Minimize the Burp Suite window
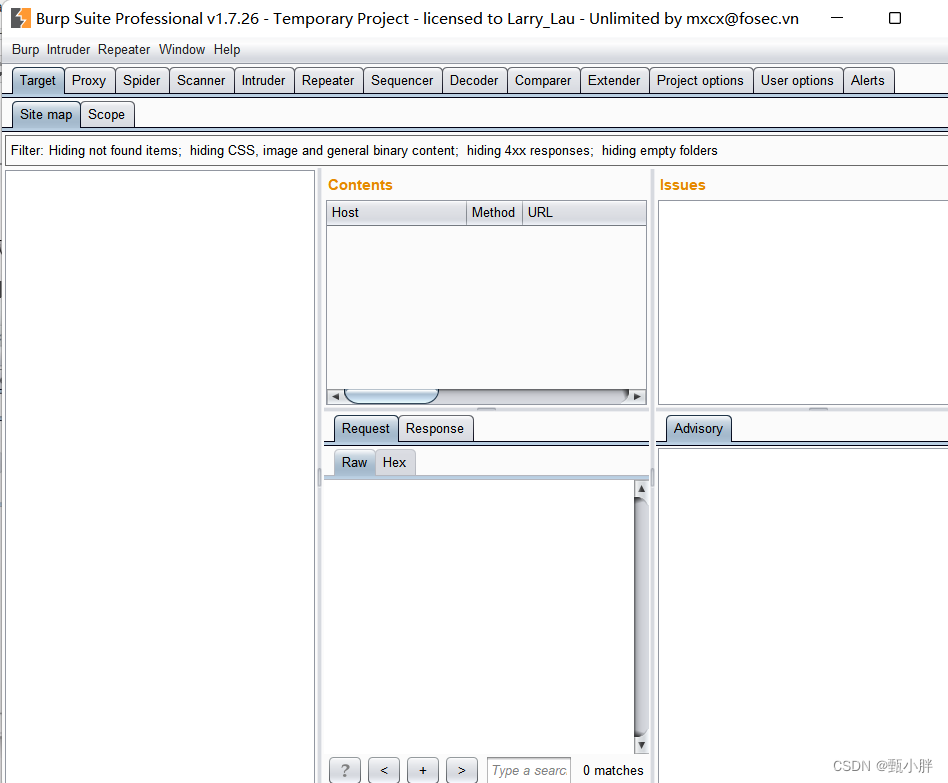Screen dimensions: 948x783 (x=837, y=18)
